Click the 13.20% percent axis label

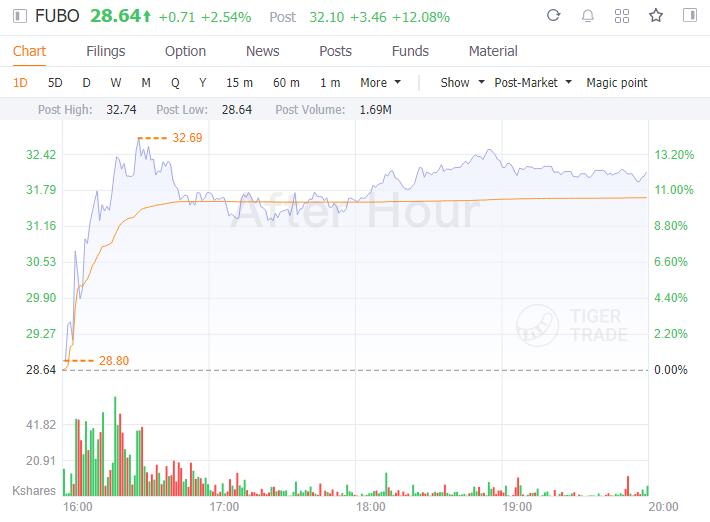click(674, 155)
